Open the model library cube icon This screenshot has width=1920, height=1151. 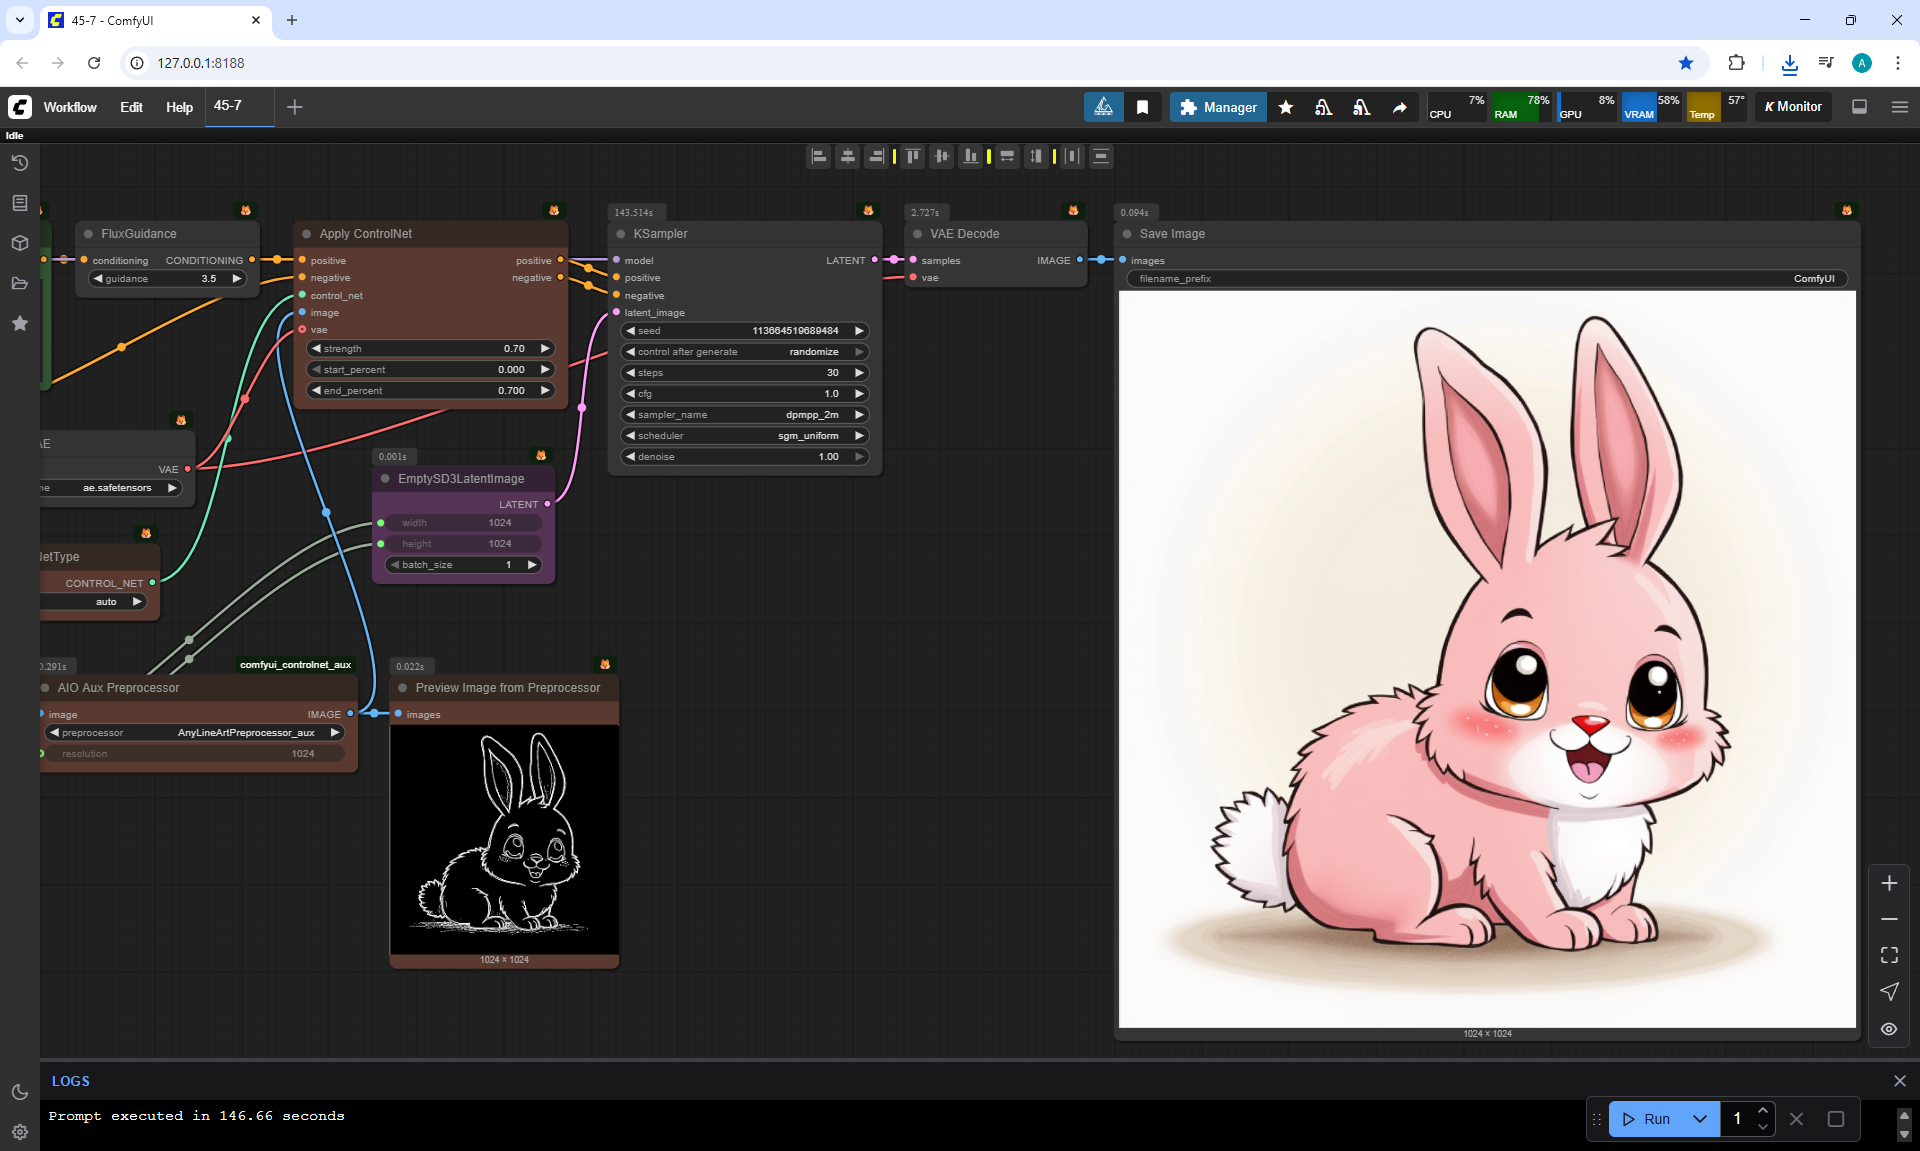[x=19, y=243]
